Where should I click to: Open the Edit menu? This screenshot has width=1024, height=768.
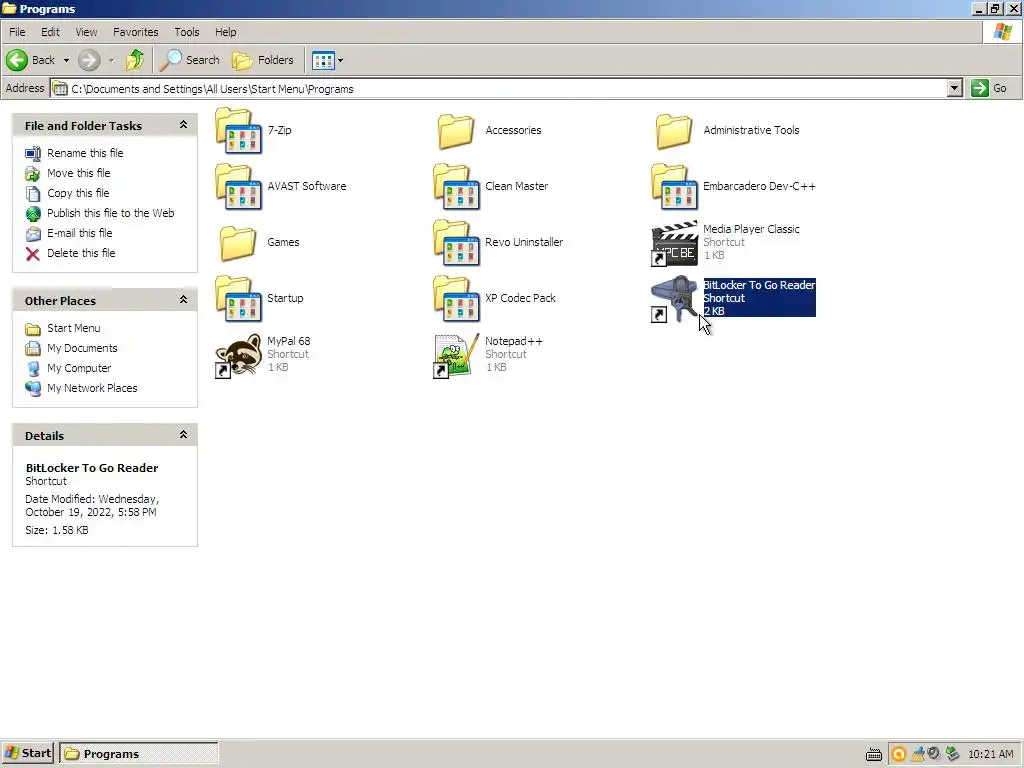[50, 32]
